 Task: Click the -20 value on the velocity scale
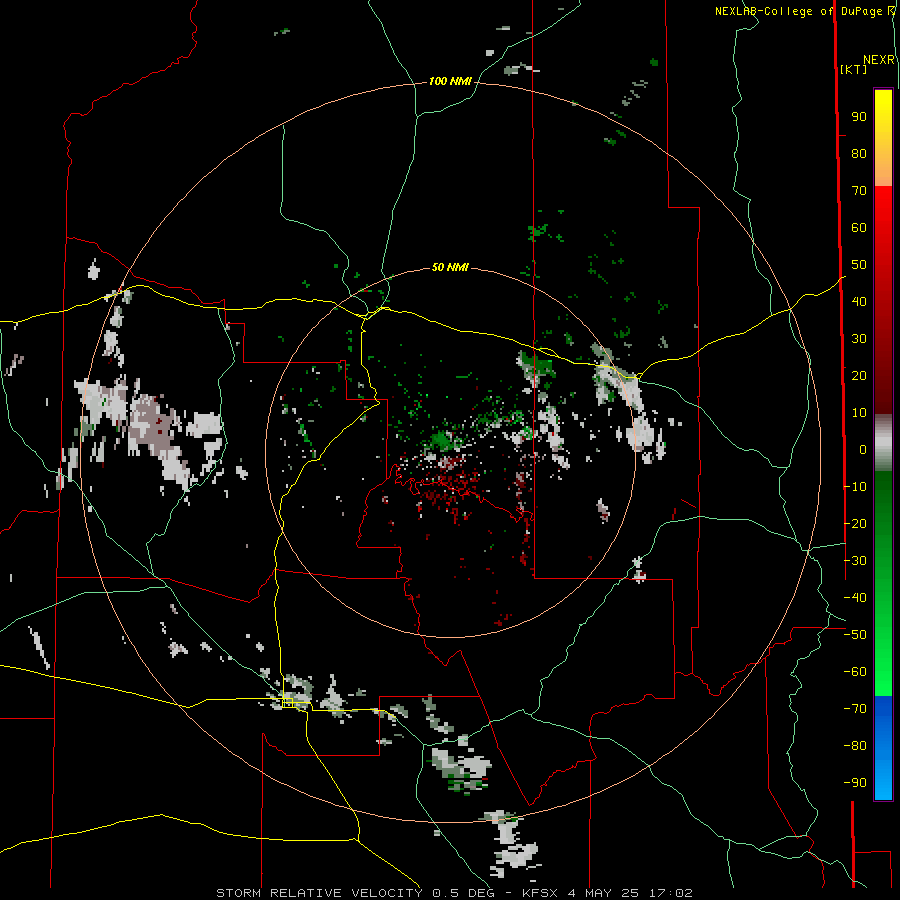[855, 523]
